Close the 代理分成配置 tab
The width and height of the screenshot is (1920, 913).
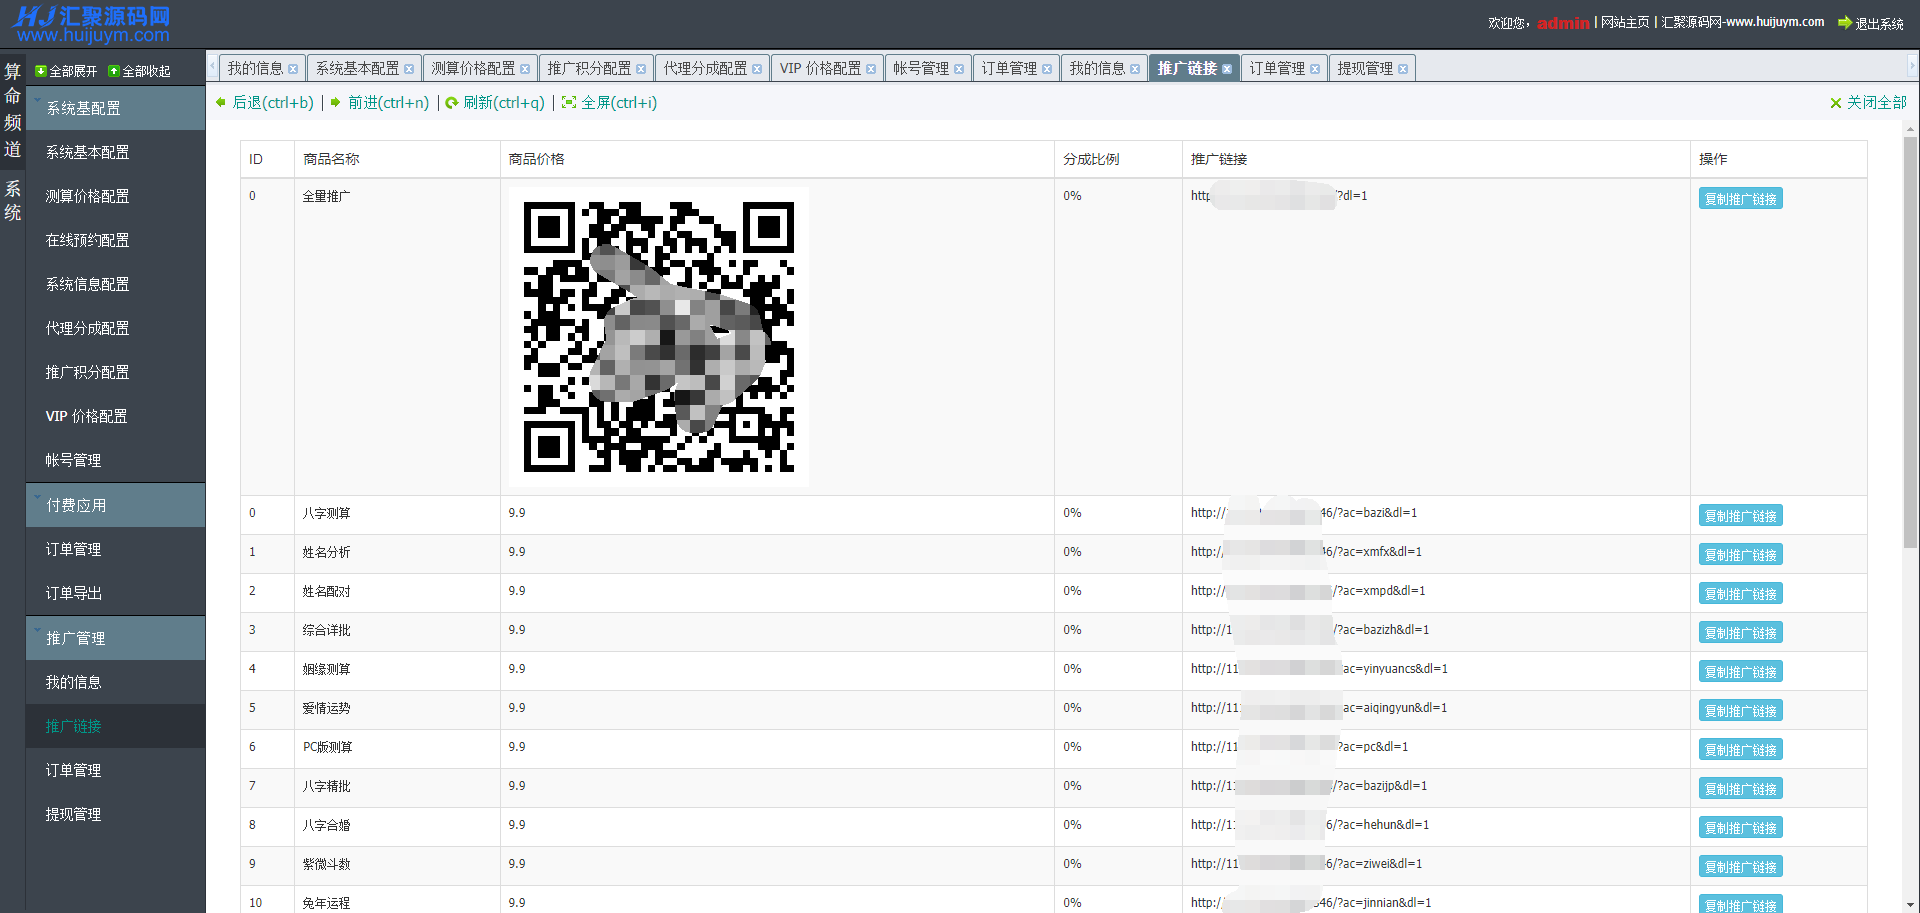point(757,69)
